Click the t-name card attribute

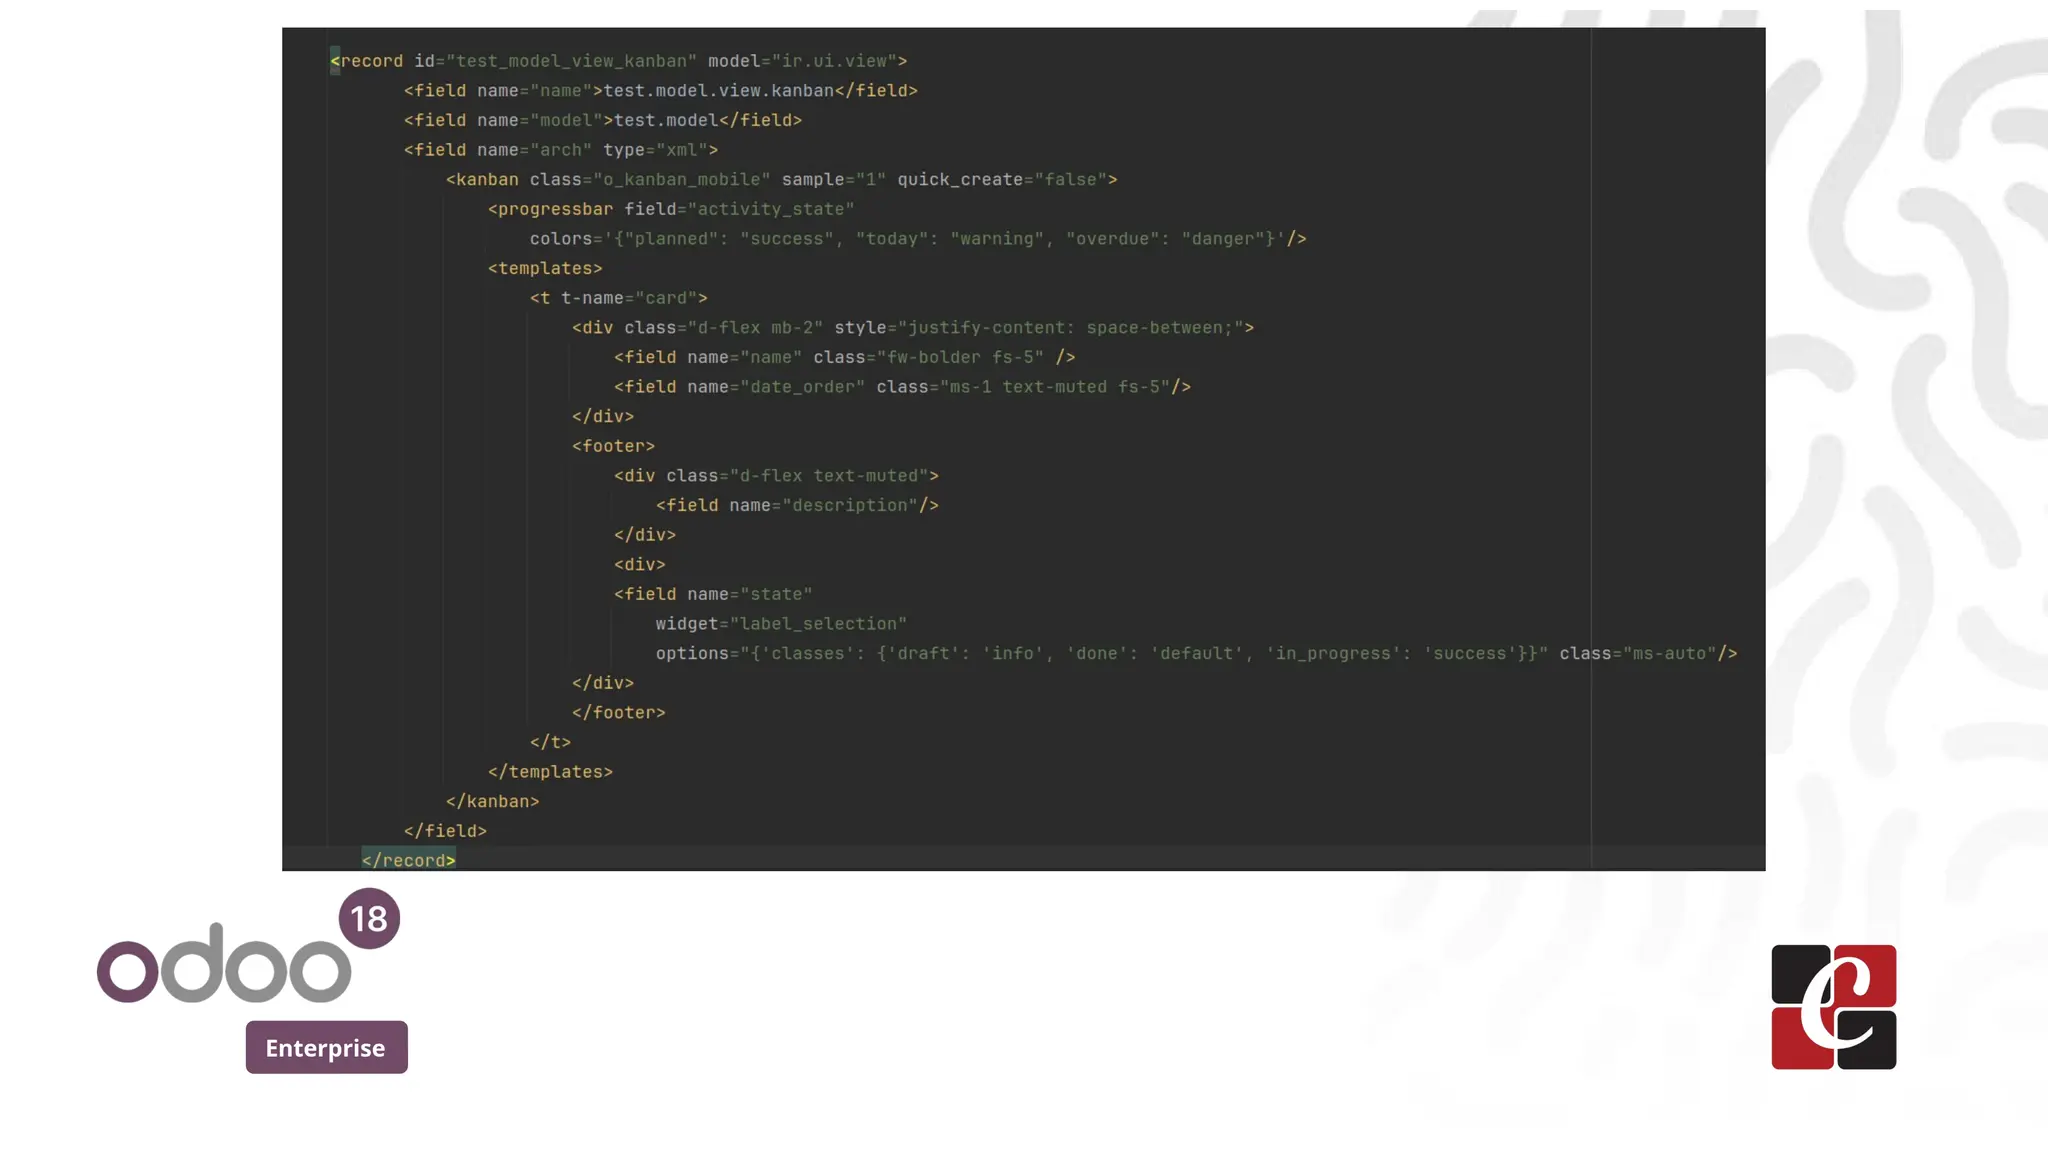pos(633,298)
